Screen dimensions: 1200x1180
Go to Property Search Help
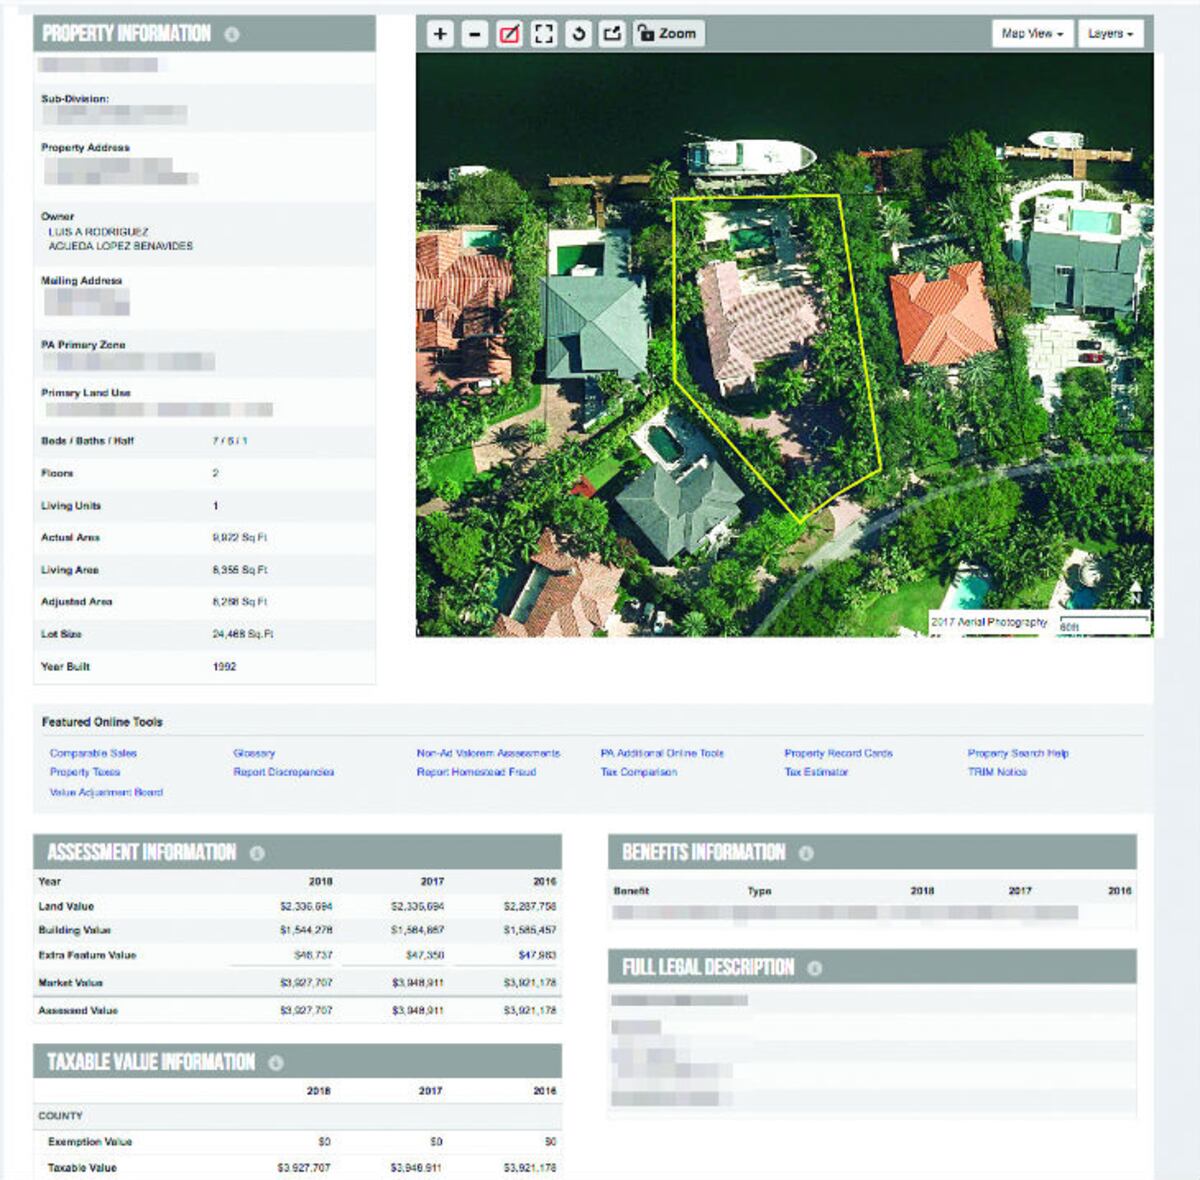pos(1018,753)
